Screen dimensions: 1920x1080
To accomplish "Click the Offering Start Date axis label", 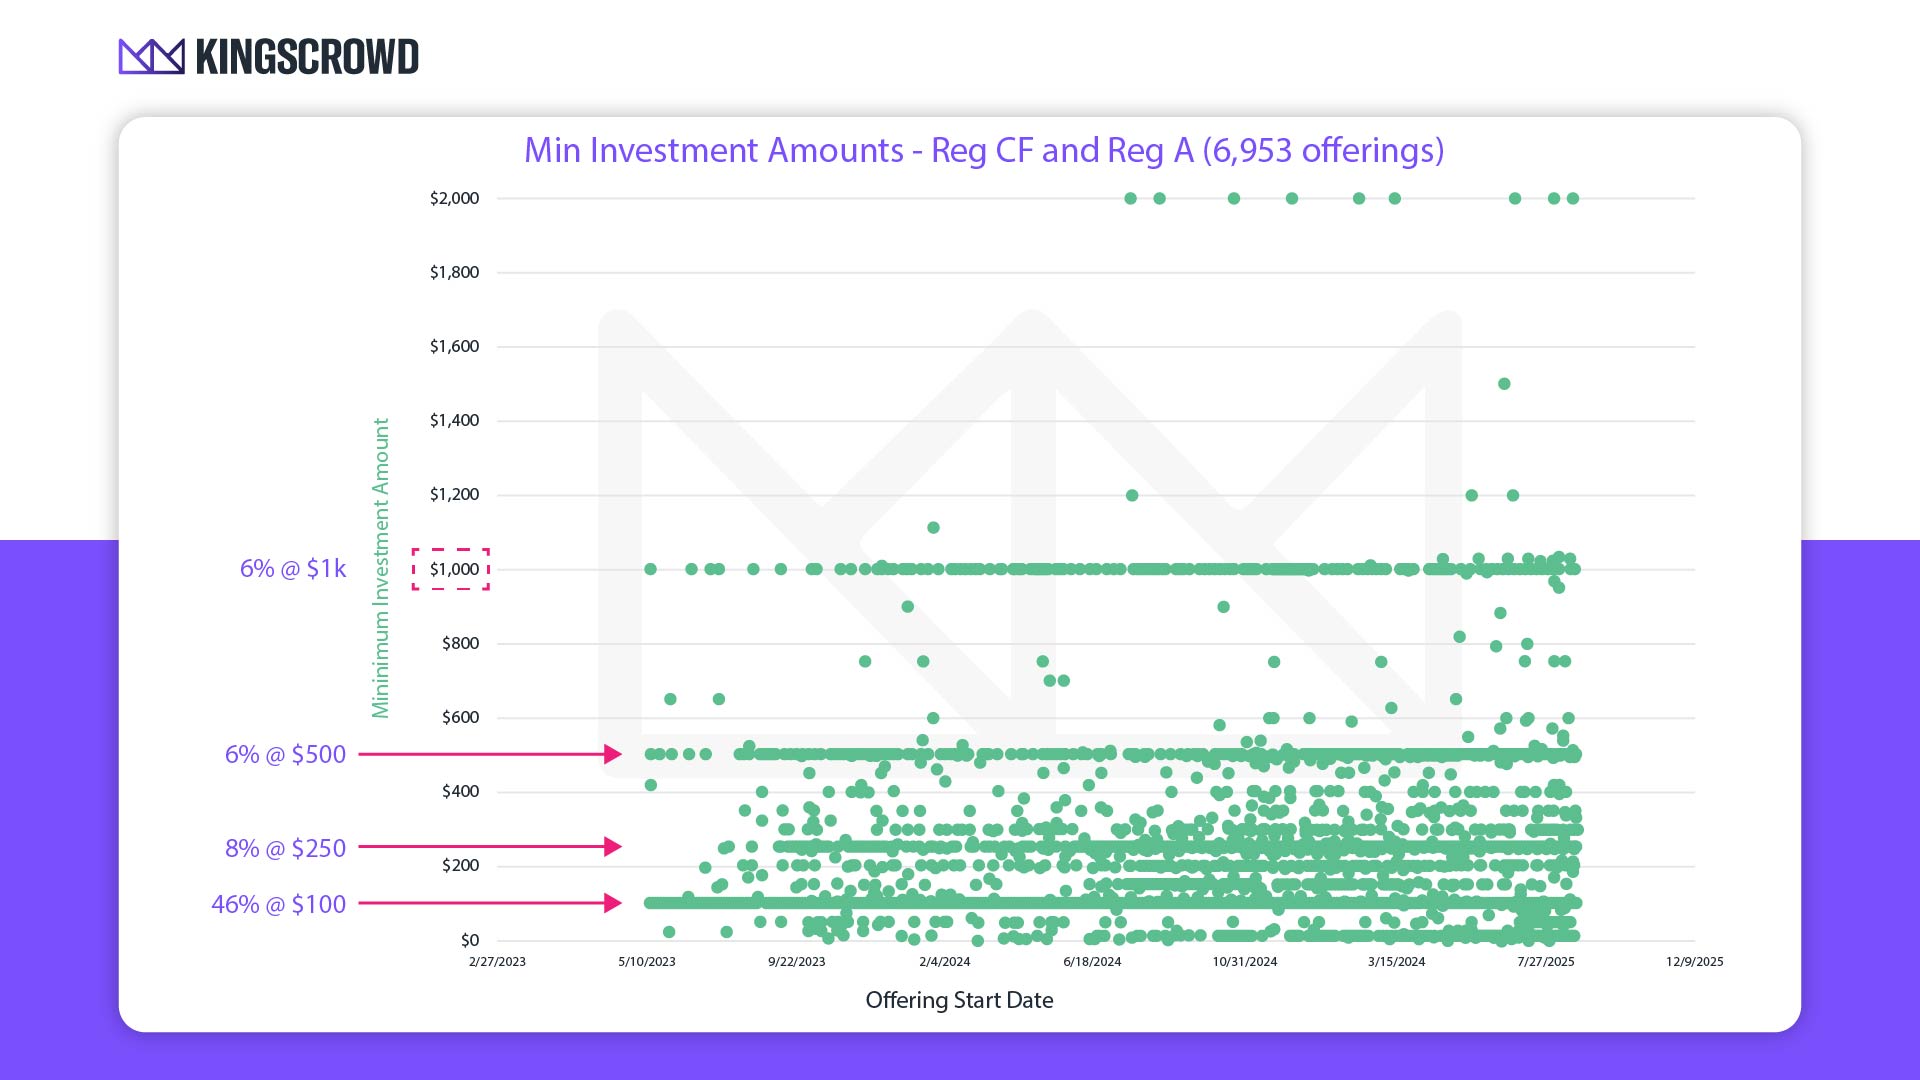I will coord(959,1000).
